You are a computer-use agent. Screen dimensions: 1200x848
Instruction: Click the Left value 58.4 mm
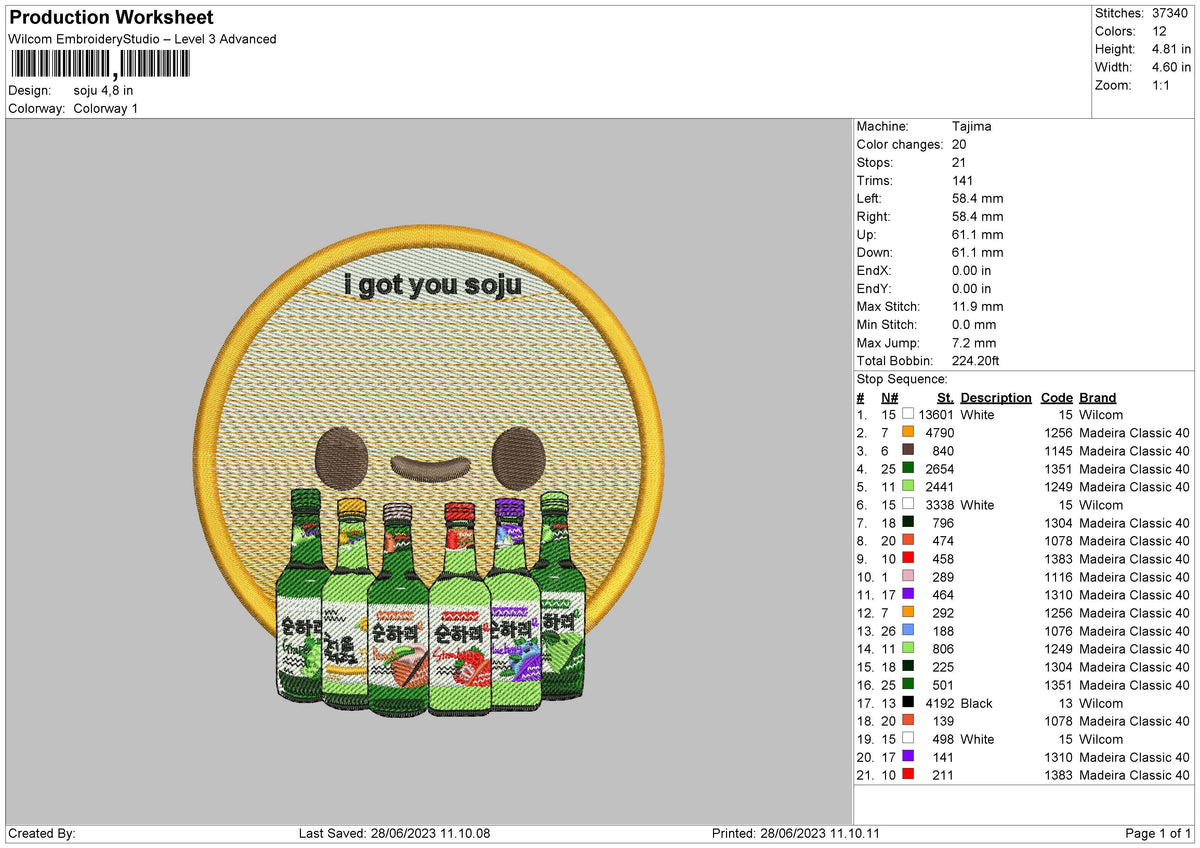pyautogui.click(x=978, y=198)
